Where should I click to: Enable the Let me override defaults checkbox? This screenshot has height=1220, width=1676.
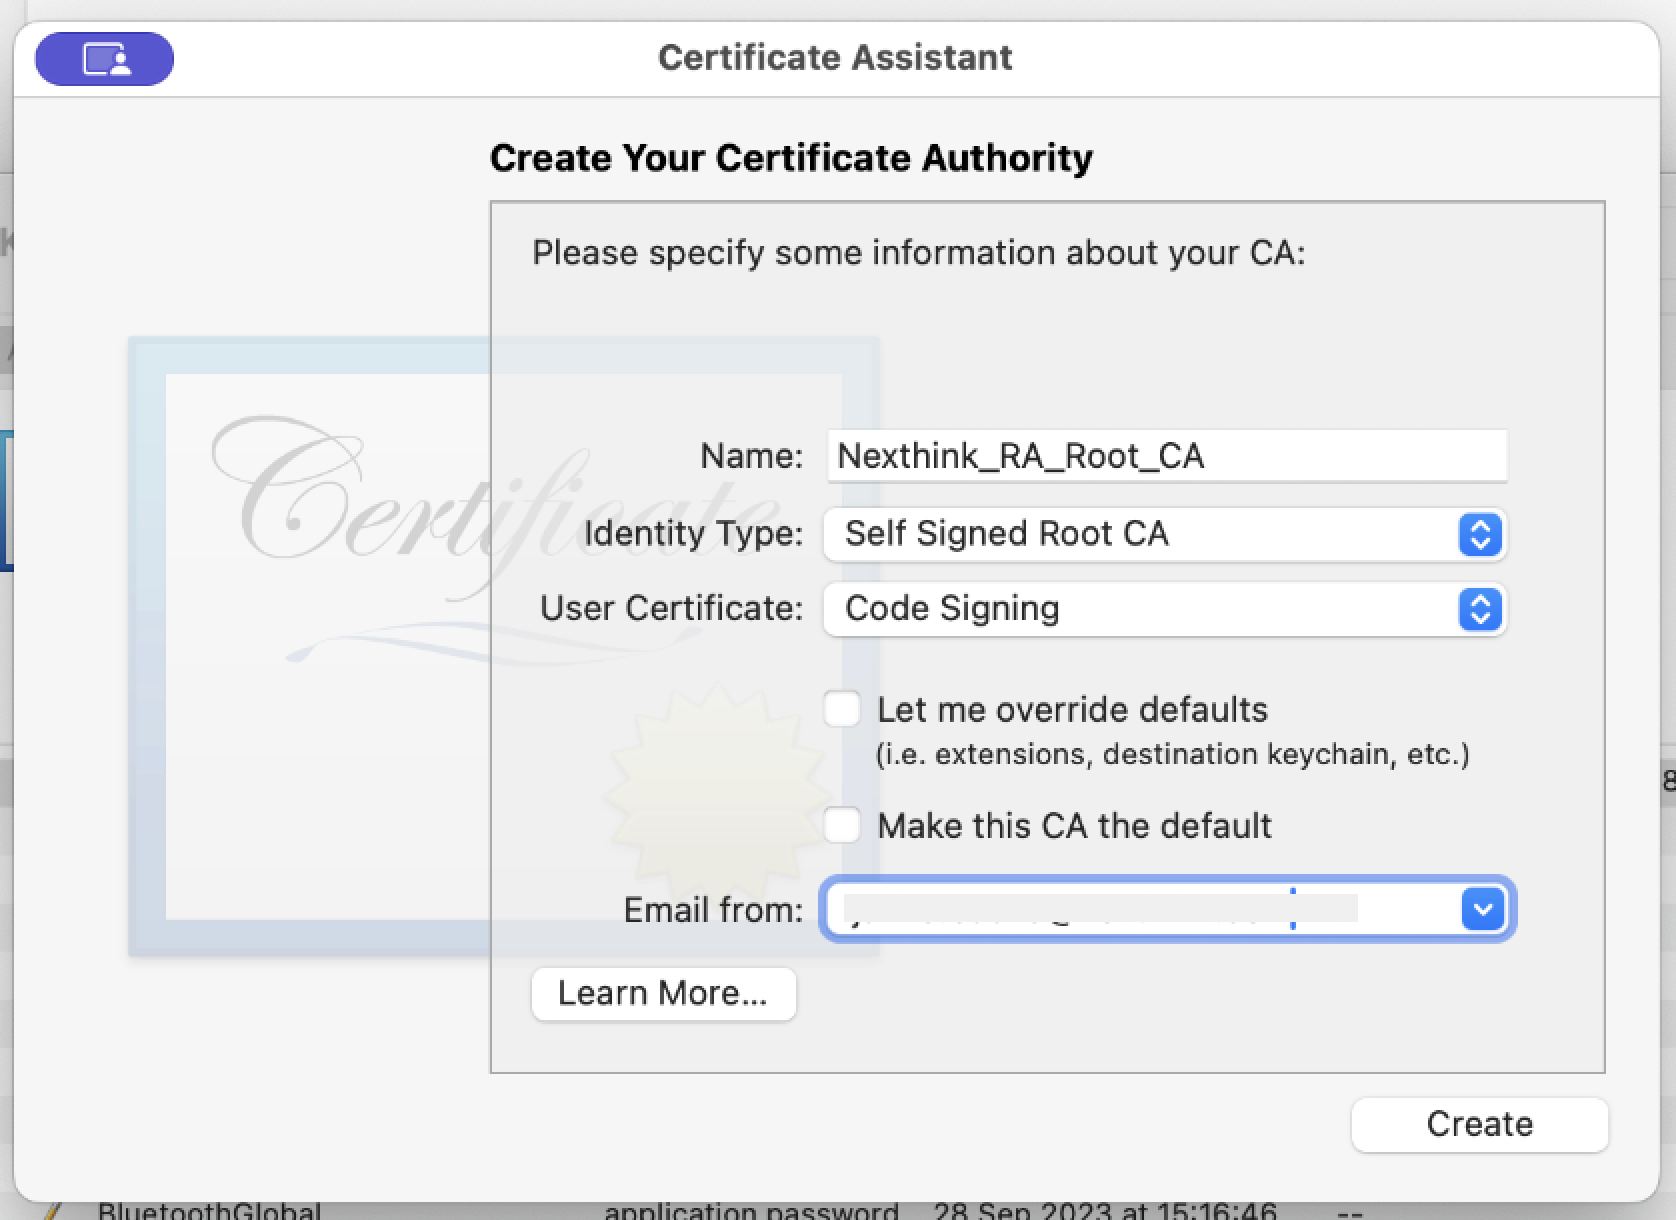pyautogui.click(x=842, y=709)
